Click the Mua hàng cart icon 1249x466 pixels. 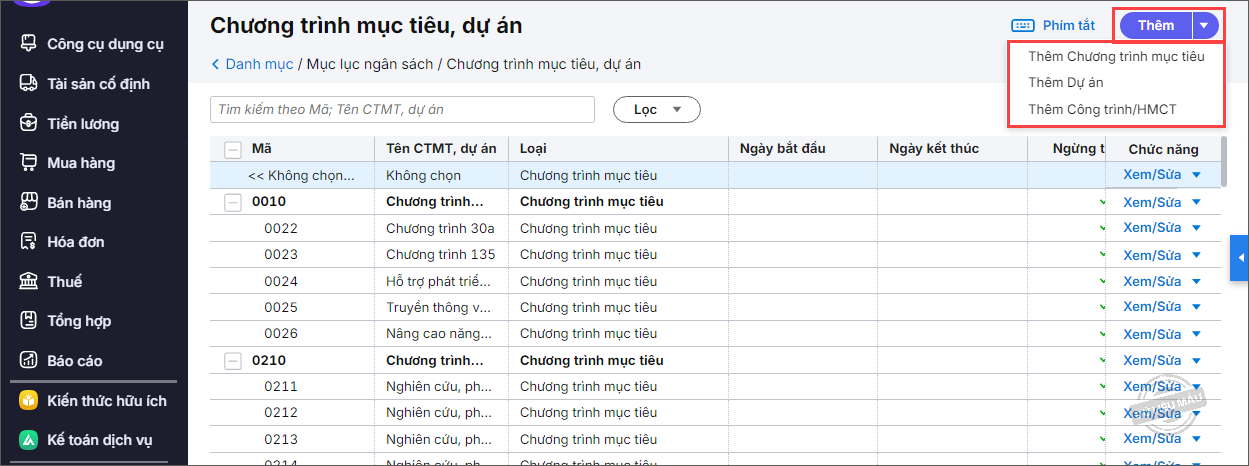(x=29, y=163)
